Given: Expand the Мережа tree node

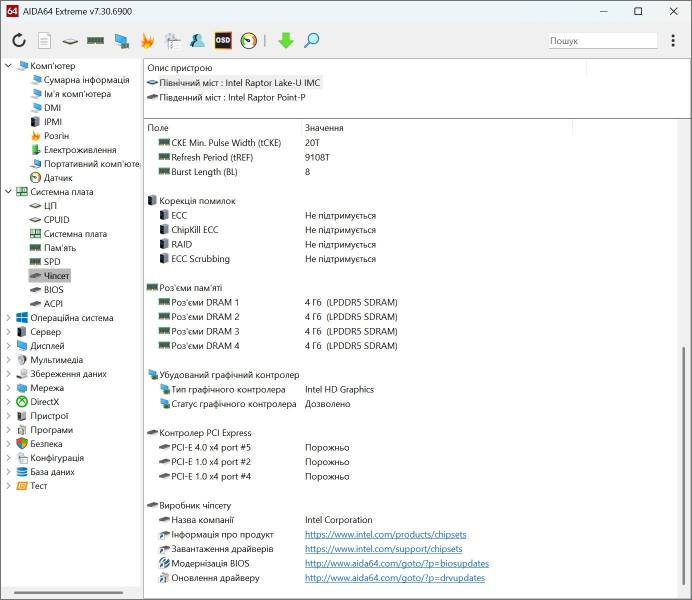Looking at the screenshot, I should point(8,388).
